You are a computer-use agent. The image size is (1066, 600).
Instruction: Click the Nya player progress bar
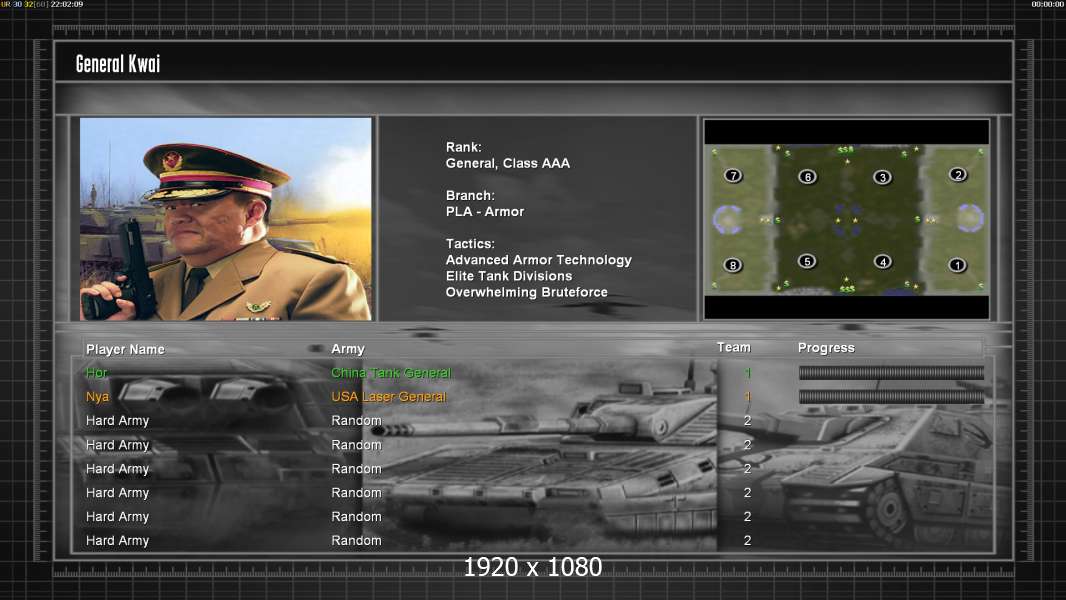tap(891, 396)
